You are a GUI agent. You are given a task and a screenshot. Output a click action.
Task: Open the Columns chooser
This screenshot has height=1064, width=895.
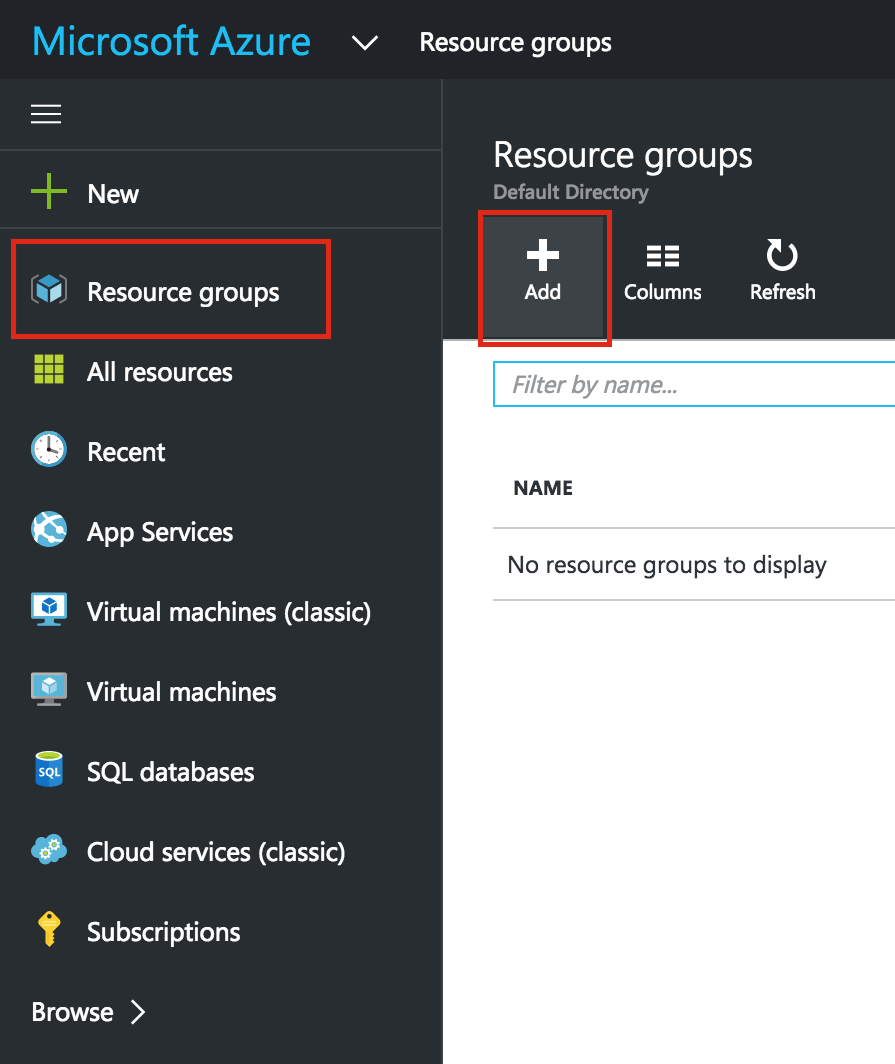coord(662,273)
